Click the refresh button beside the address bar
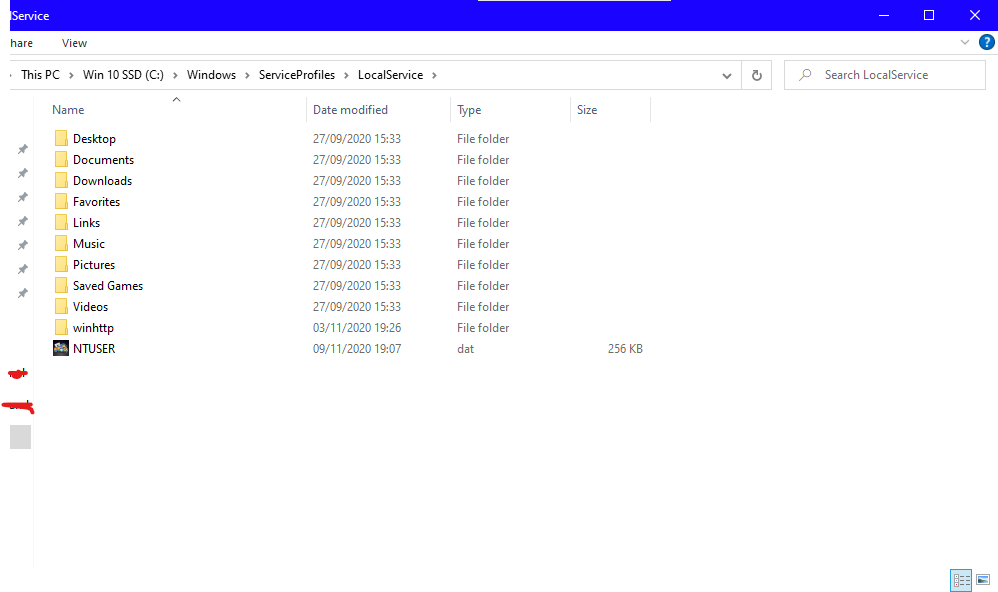Screen dimensions: 998x592 click(756, 75)
